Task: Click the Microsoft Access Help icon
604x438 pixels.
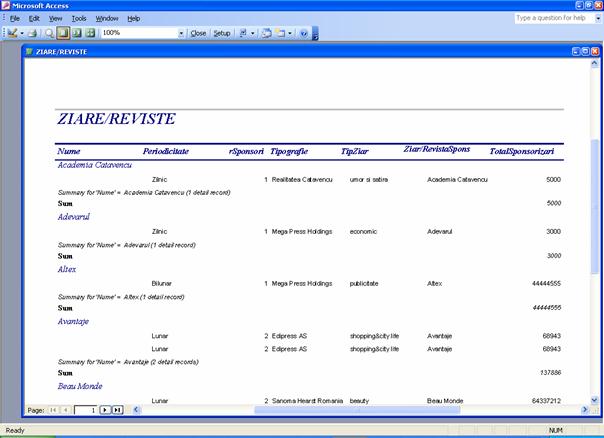Action: [303, 33]
